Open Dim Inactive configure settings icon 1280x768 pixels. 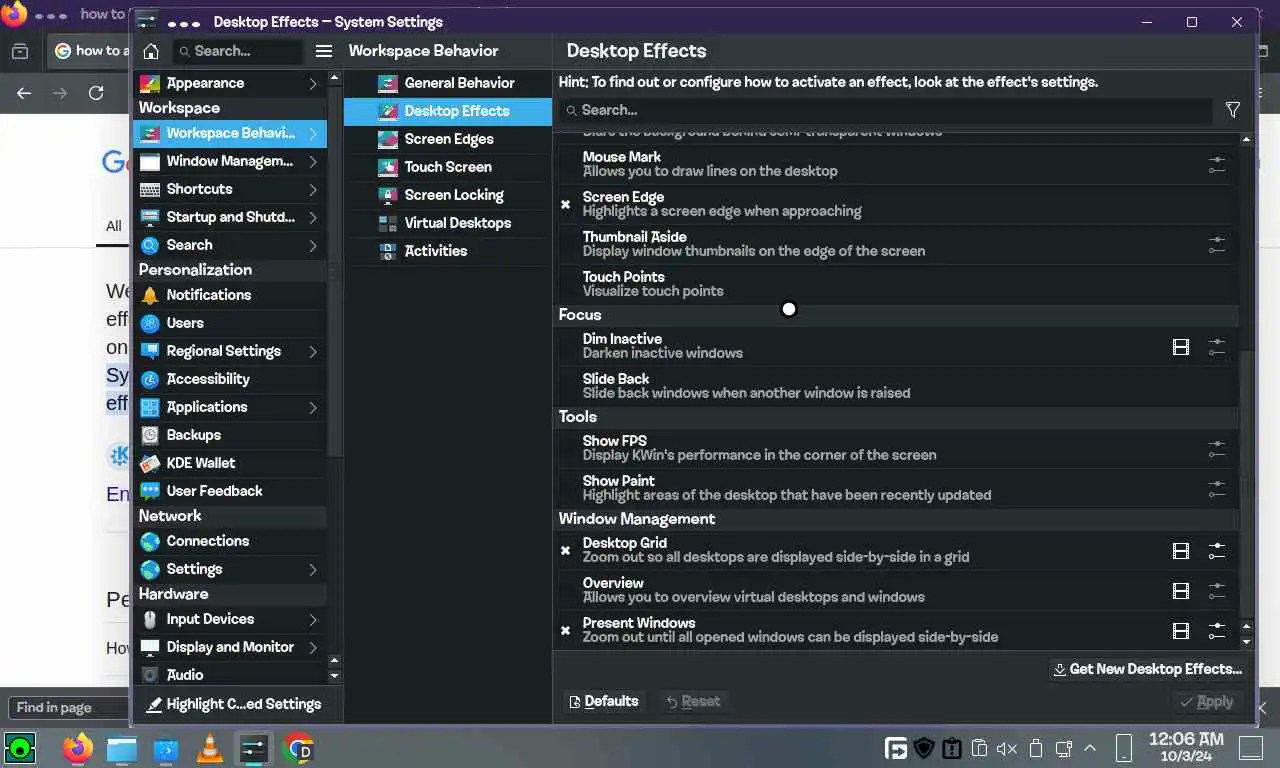(1216, 347)
